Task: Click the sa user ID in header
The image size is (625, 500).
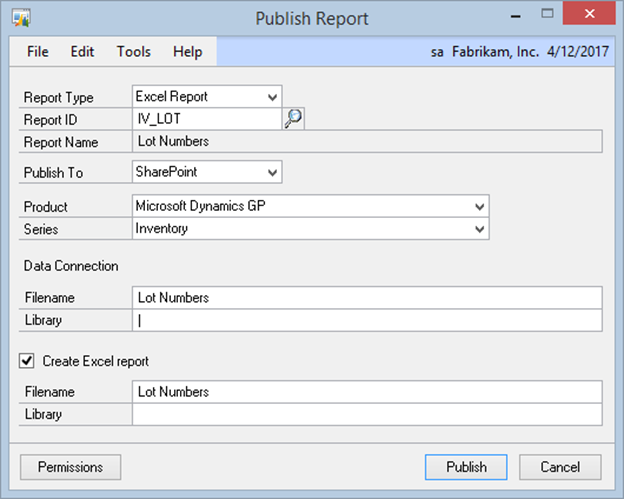Action: click(x=437, y=52)
